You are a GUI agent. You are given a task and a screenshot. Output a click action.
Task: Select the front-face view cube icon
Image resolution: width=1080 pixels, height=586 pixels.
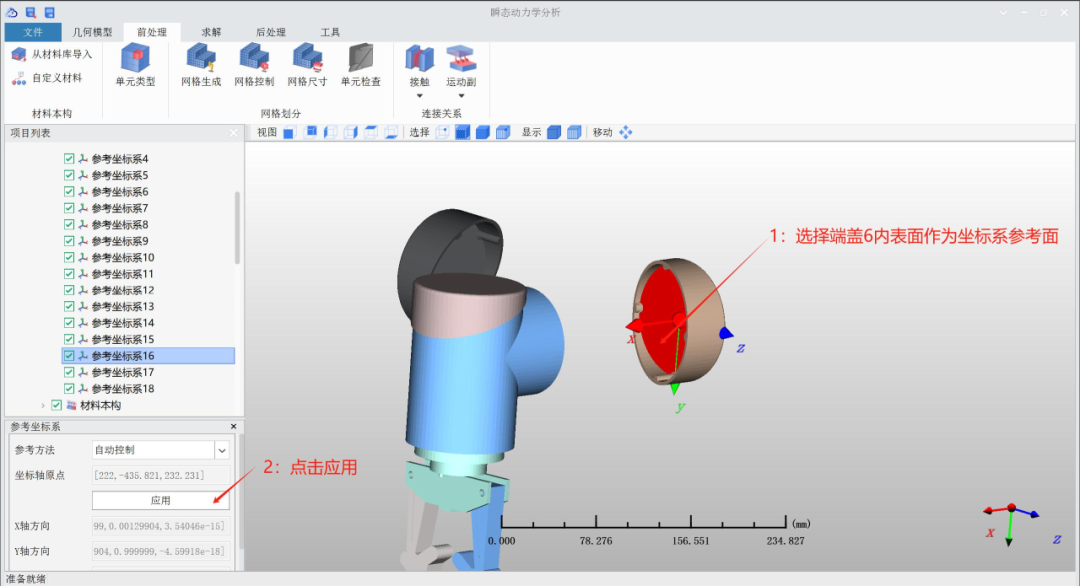[x=289, y=132]
